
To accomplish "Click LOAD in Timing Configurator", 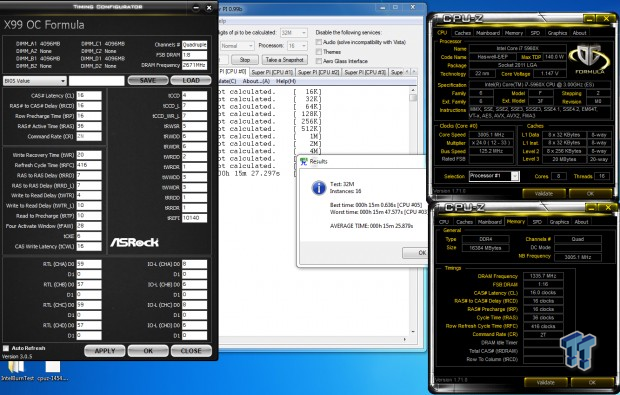I will [191, 80].
